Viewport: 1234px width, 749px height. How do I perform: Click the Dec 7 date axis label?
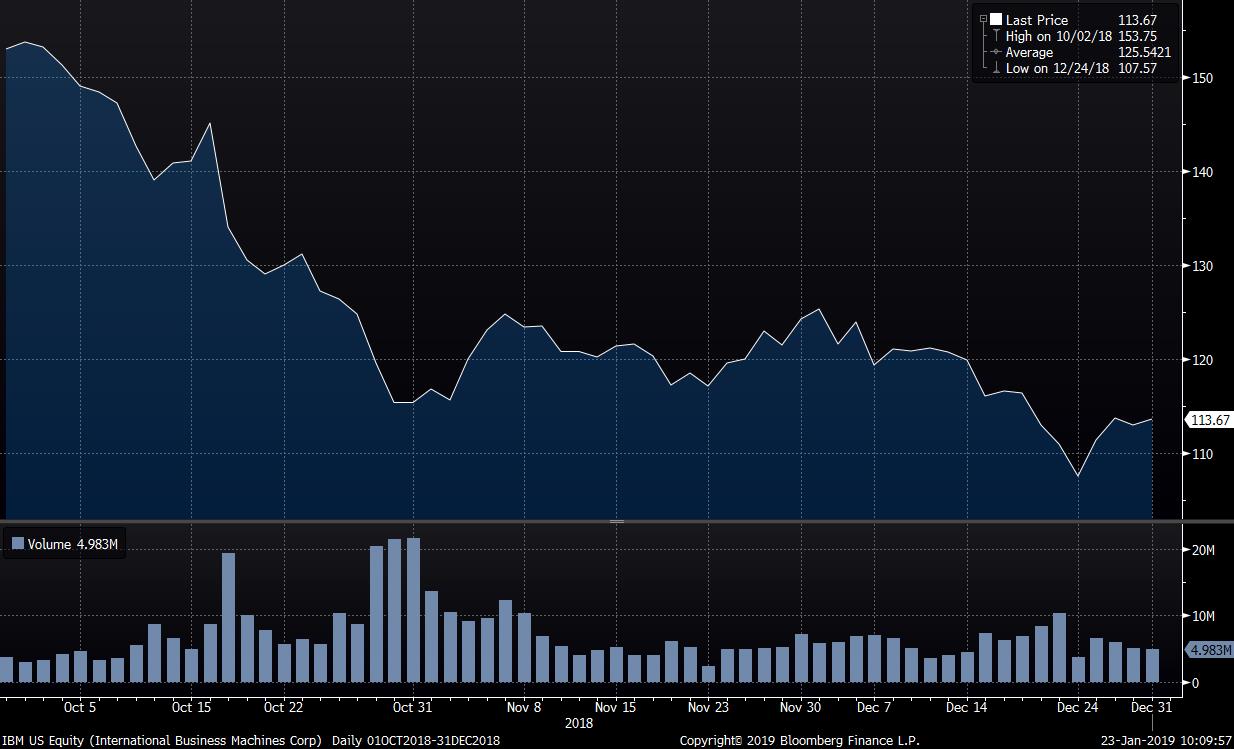pos(874,707)
